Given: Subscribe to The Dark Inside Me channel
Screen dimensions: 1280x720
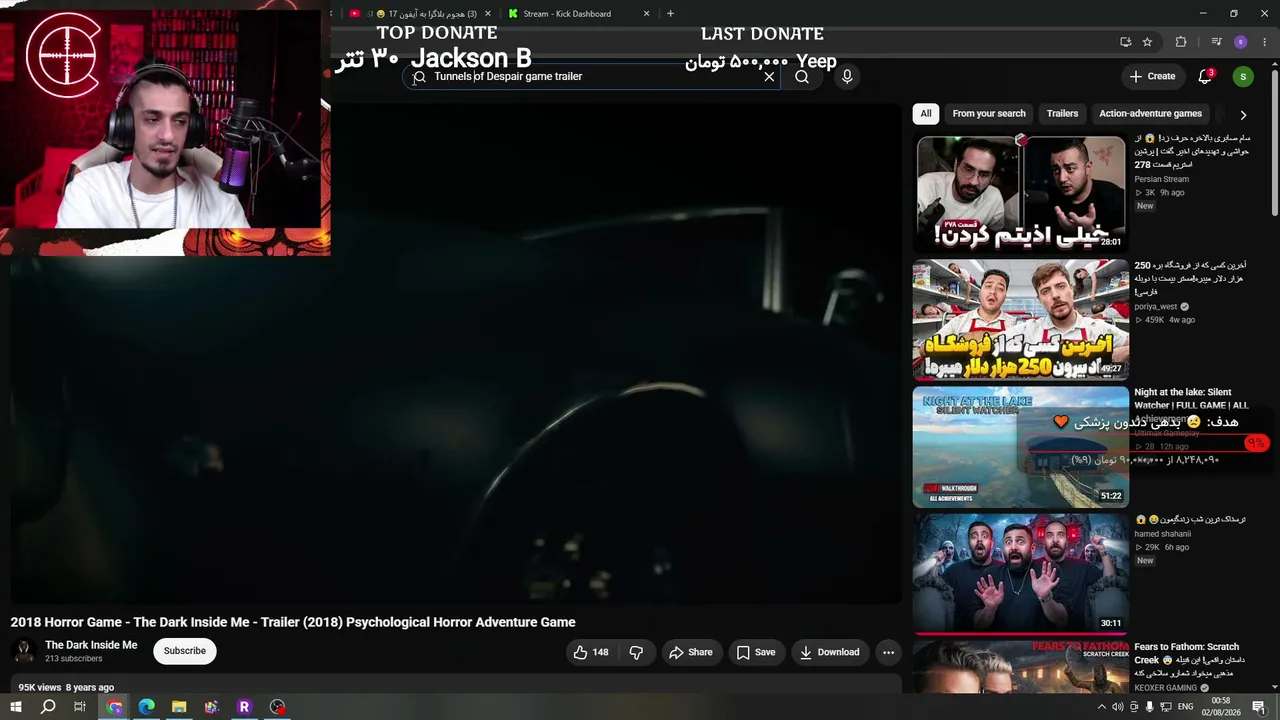Looking at the screenshot, I should click(185, 651).
